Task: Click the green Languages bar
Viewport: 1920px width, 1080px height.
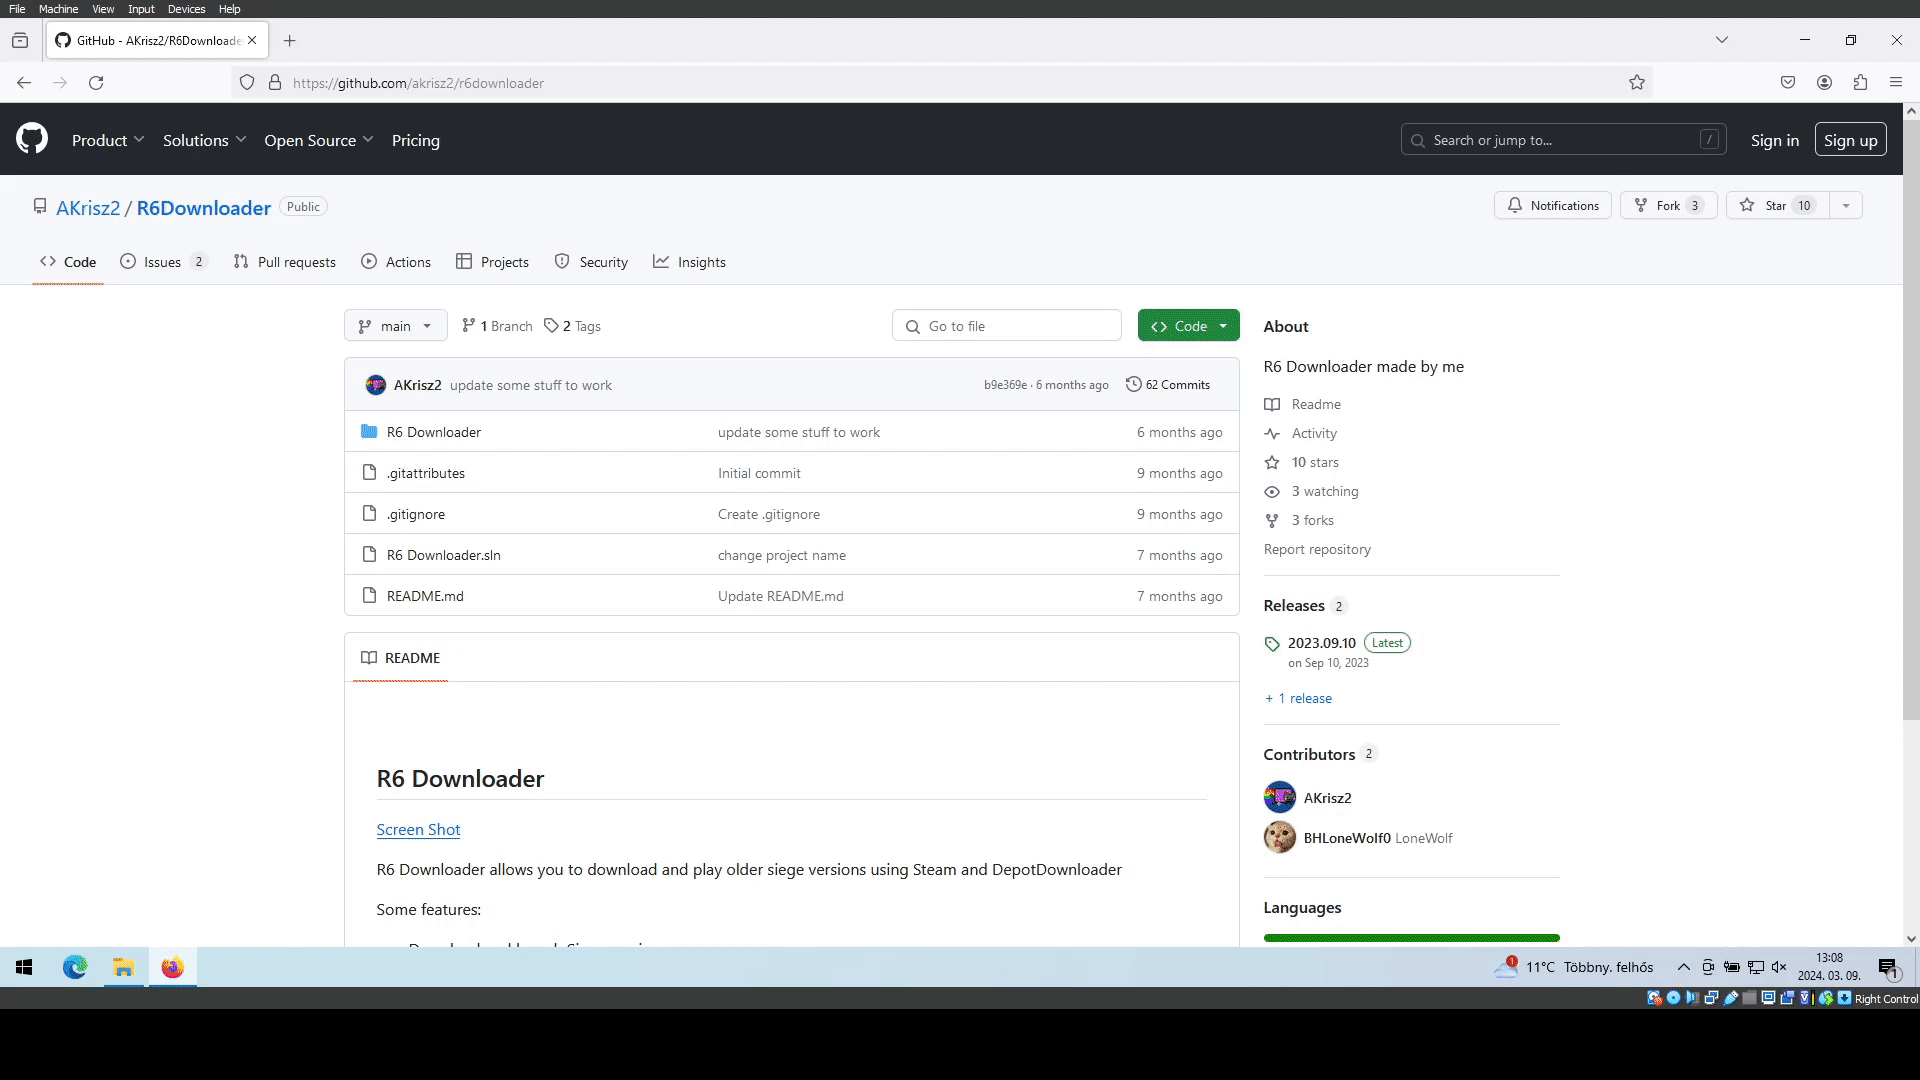Action: pyautogui.click(x=1411, y=938)
